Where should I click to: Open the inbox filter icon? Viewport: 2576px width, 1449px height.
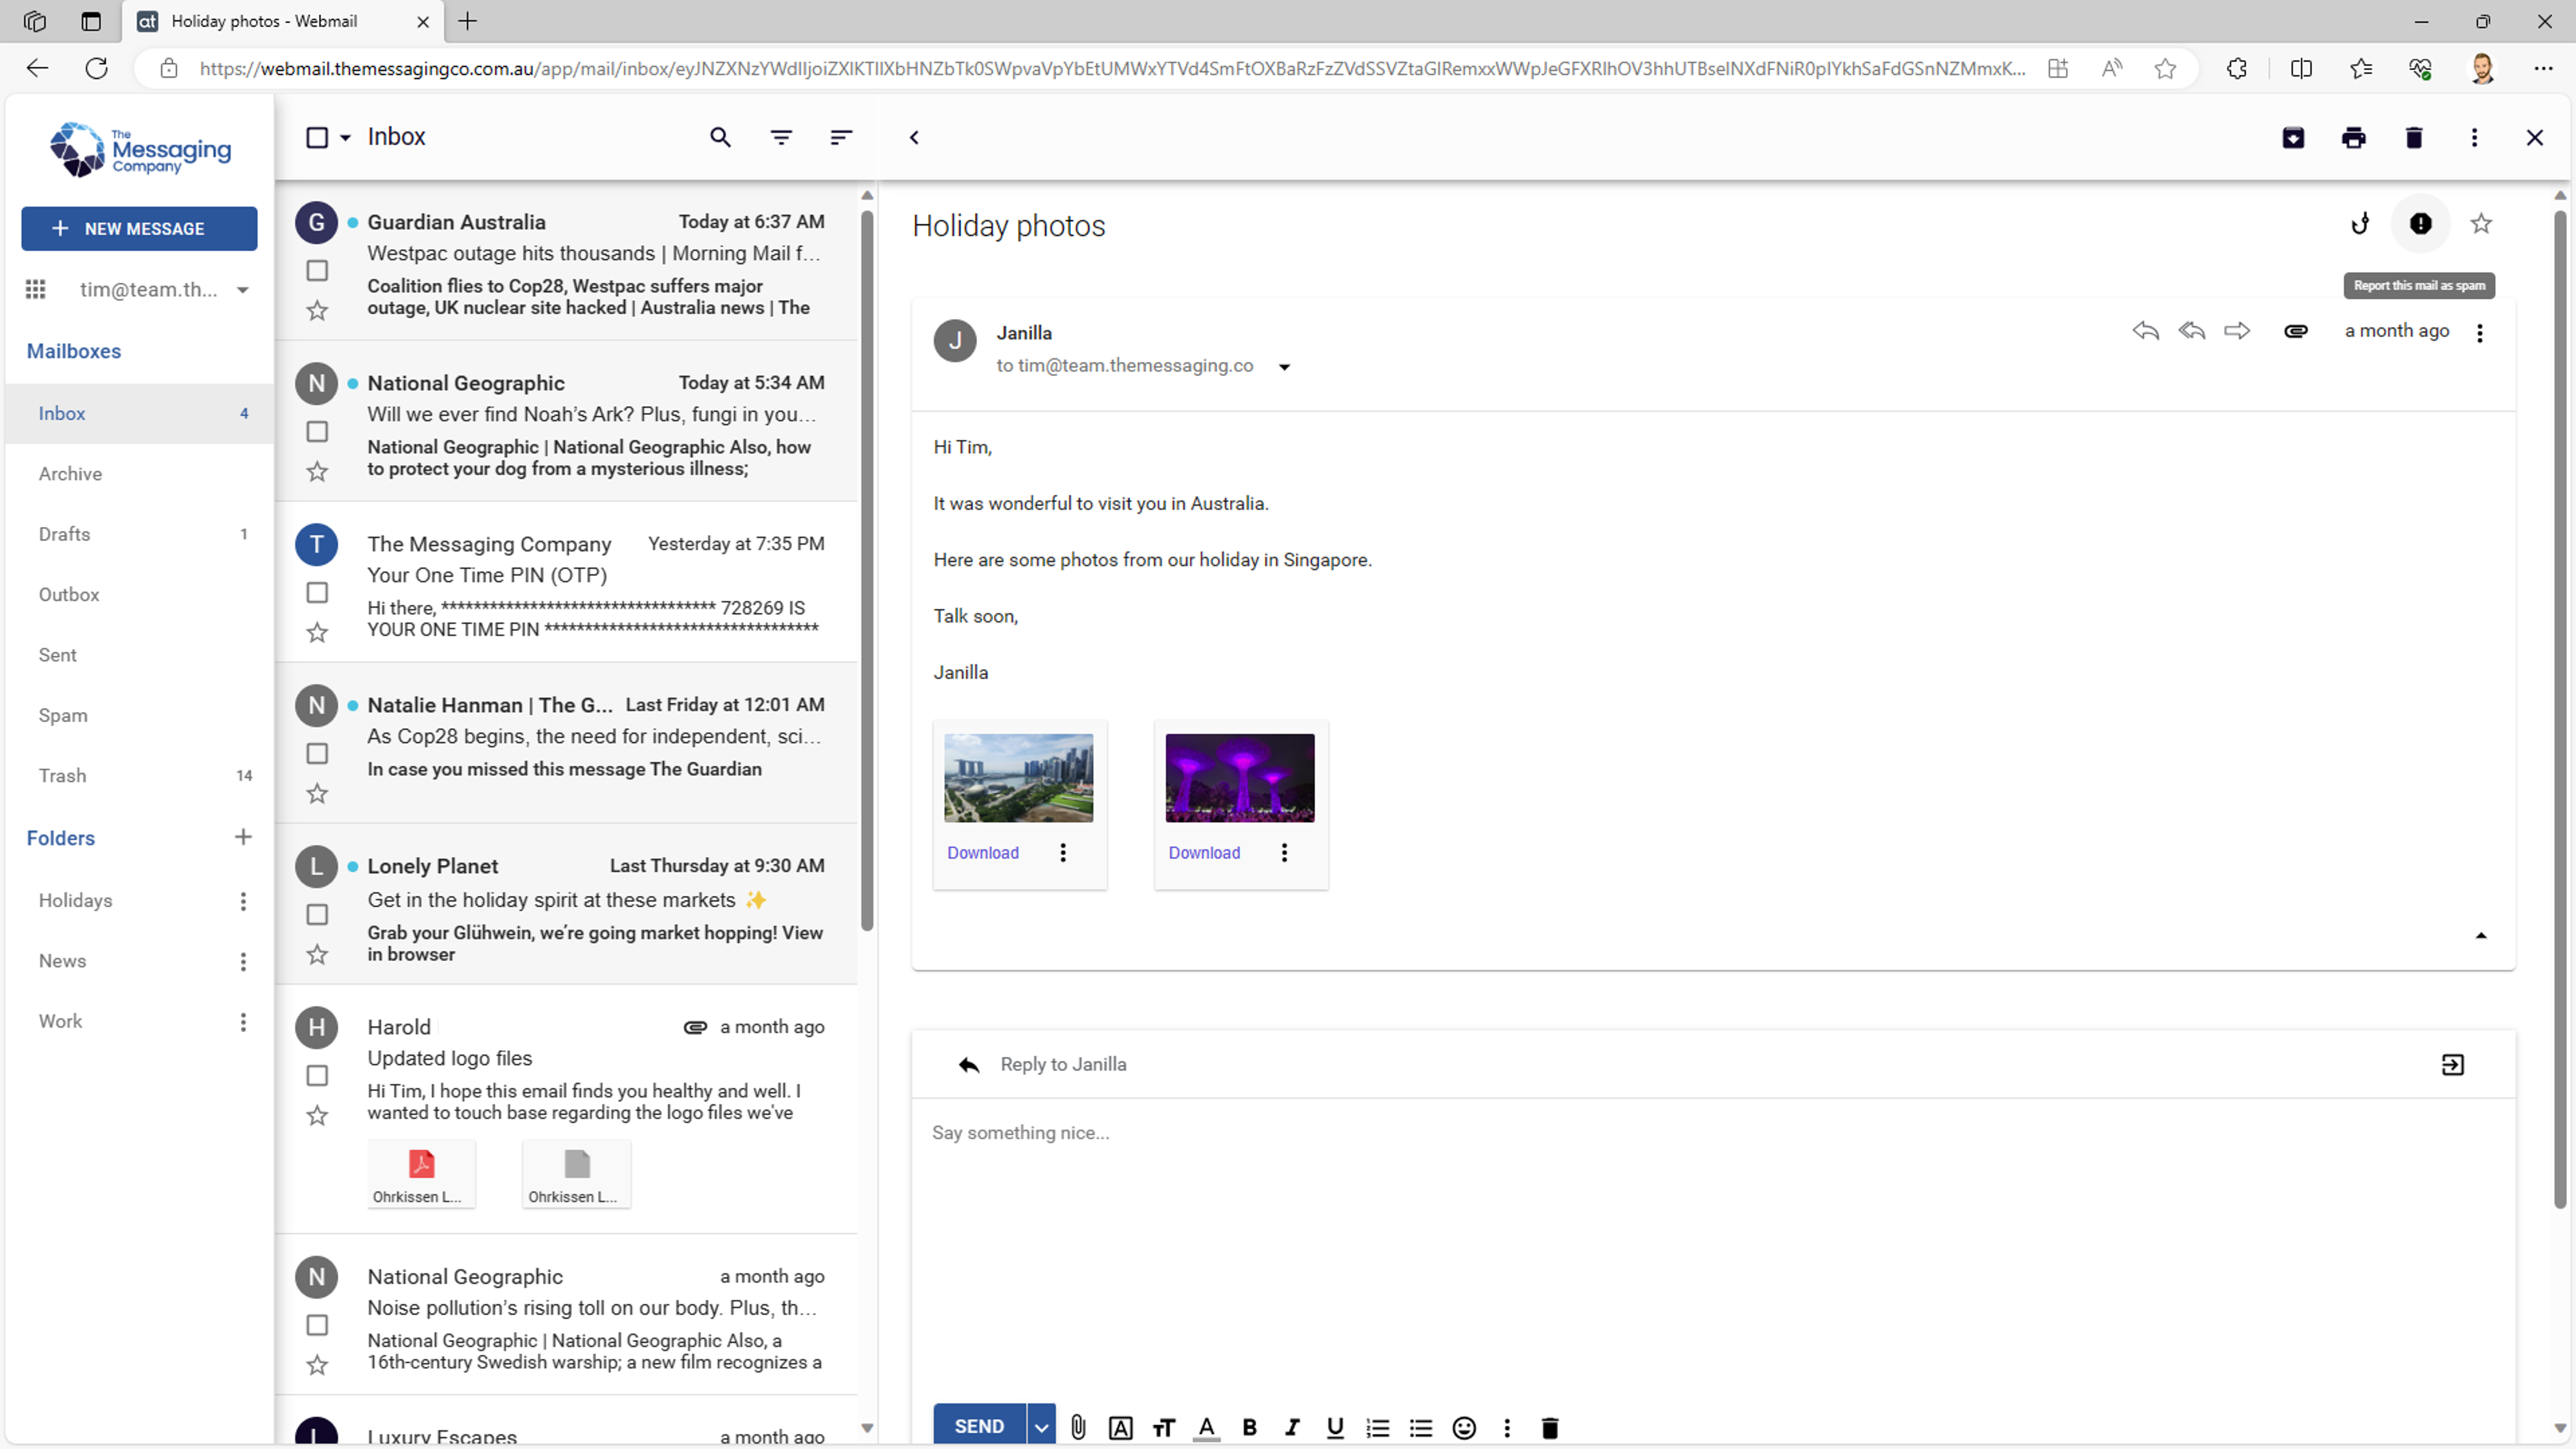coord(781,137)
